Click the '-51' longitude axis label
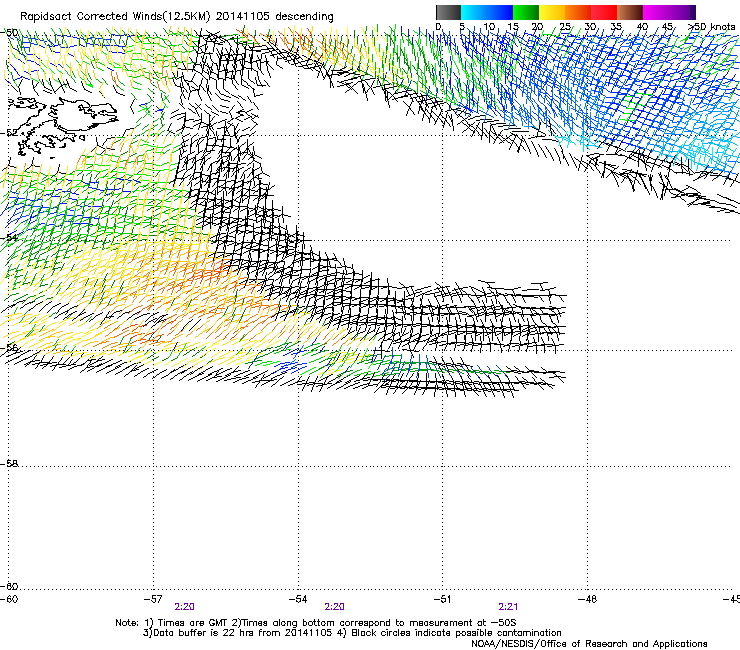Screen dimensions: 740x650 [443, 599]
